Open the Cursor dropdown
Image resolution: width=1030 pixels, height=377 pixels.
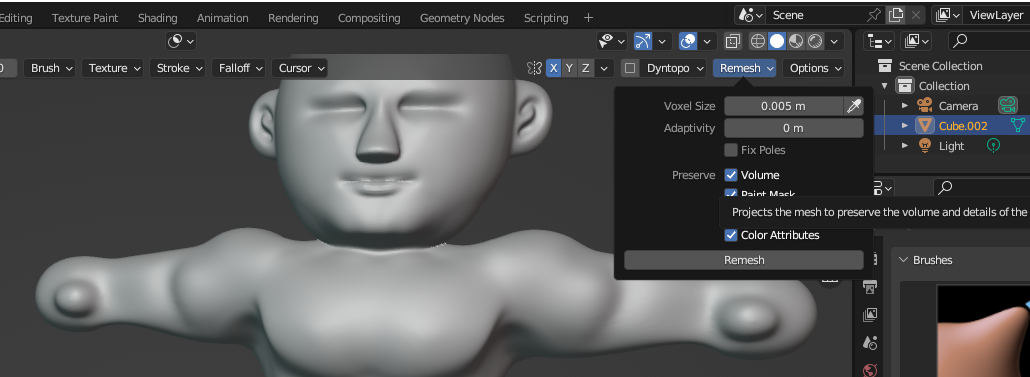(300, 68)
